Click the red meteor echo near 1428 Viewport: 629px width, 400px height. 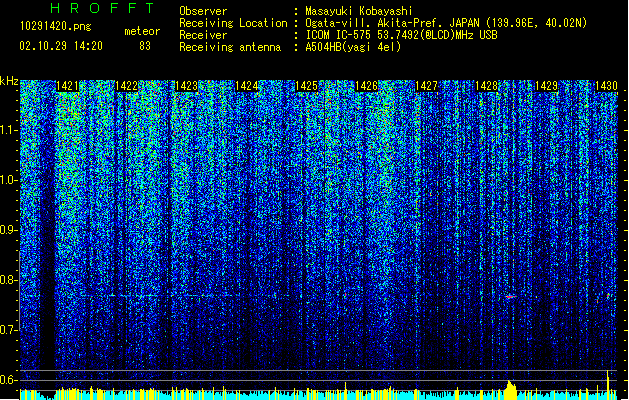click(511, 296)
